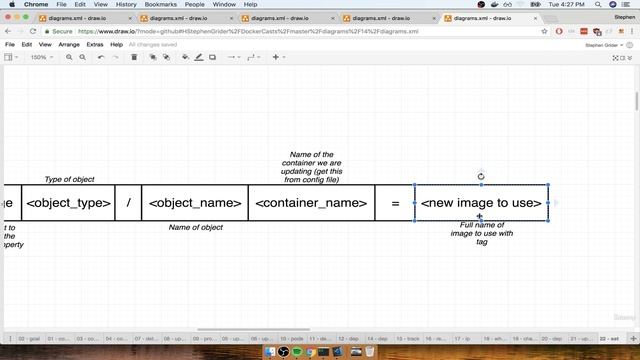Open the view panels layout dropdown

(11, 58)
